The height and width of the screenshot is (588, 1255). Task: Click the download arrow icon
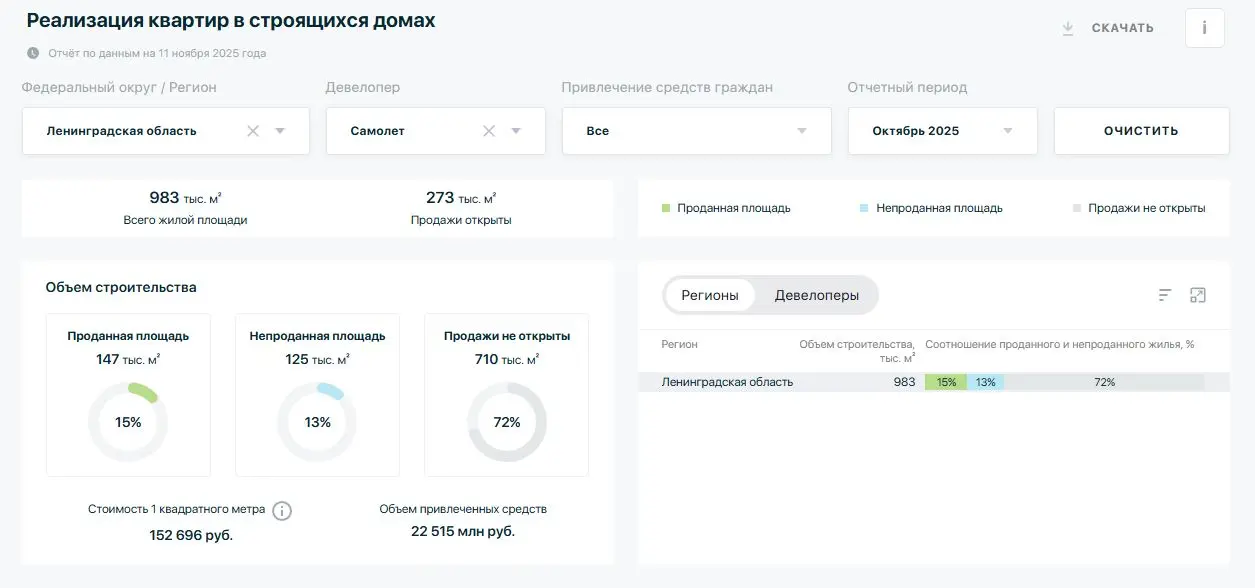point(1067,29)
